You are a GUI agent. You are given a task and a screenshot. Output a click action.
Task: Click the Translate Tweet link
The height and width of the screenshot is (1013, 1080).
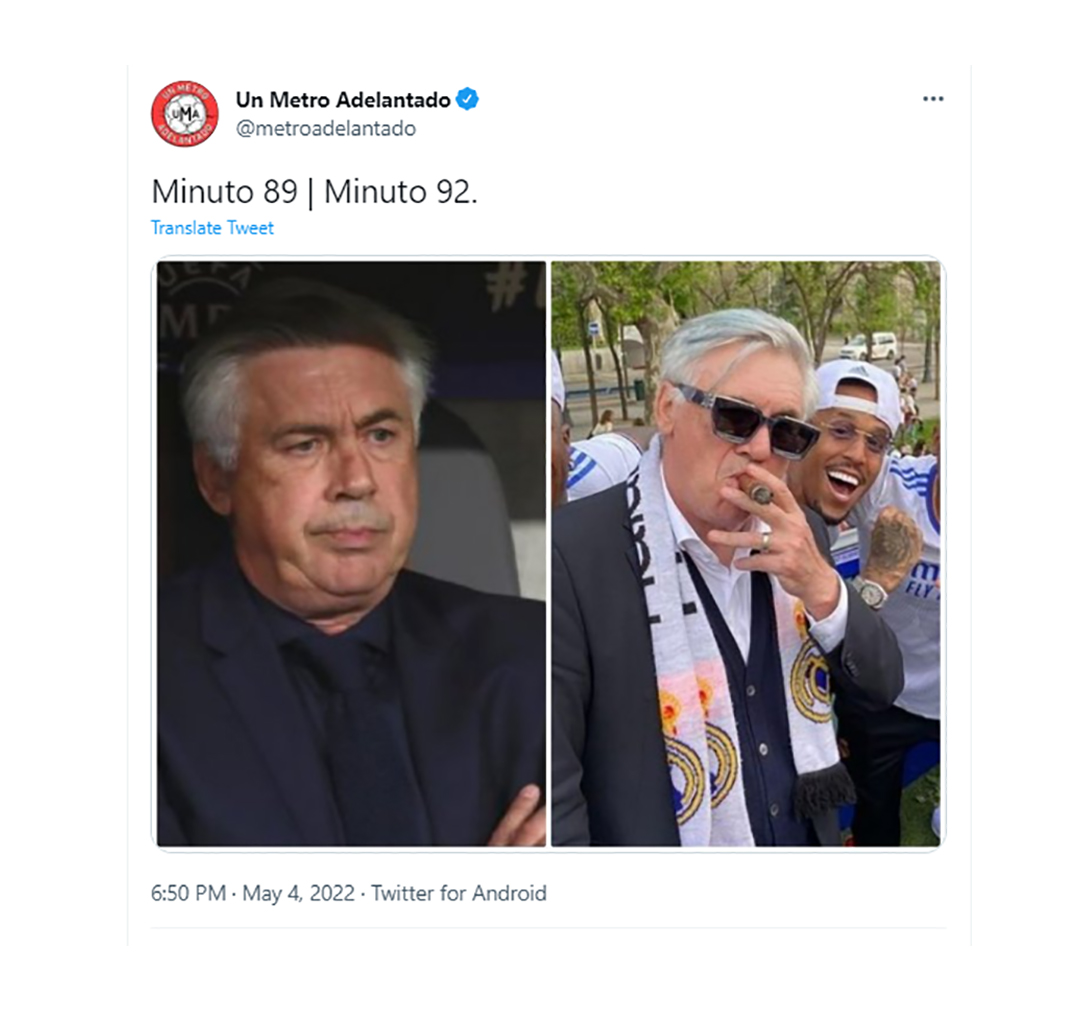click(212, 228)
